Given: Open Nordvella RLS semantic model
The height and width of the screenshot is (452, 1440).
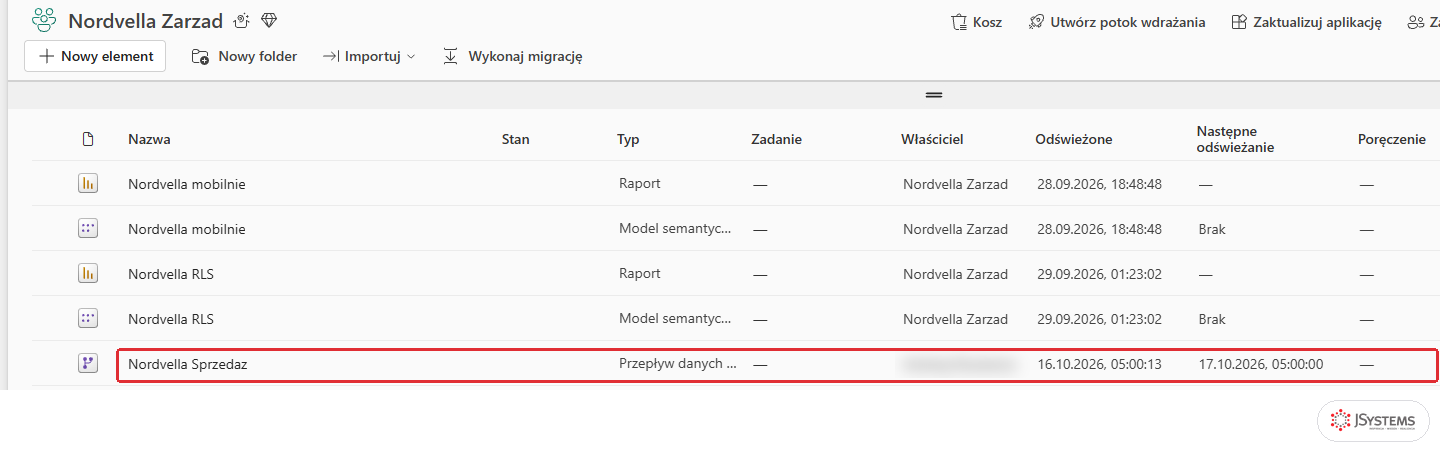Looking at the screenshot, I should click(x=171, y=319).
